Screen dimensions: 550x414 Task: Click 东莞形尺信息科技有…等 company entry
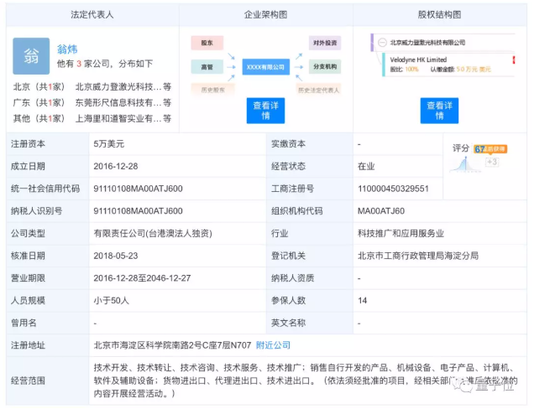click(x=123, y=102)
